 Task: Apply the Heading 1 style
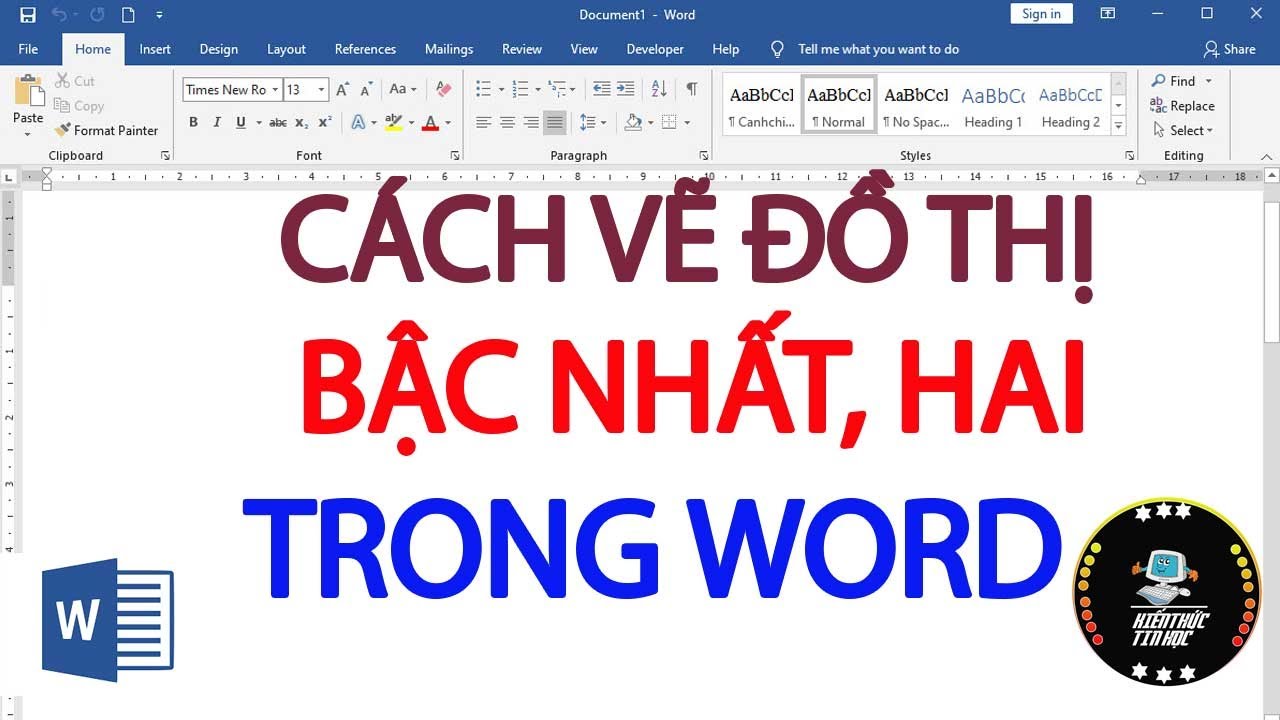[993, 105]
